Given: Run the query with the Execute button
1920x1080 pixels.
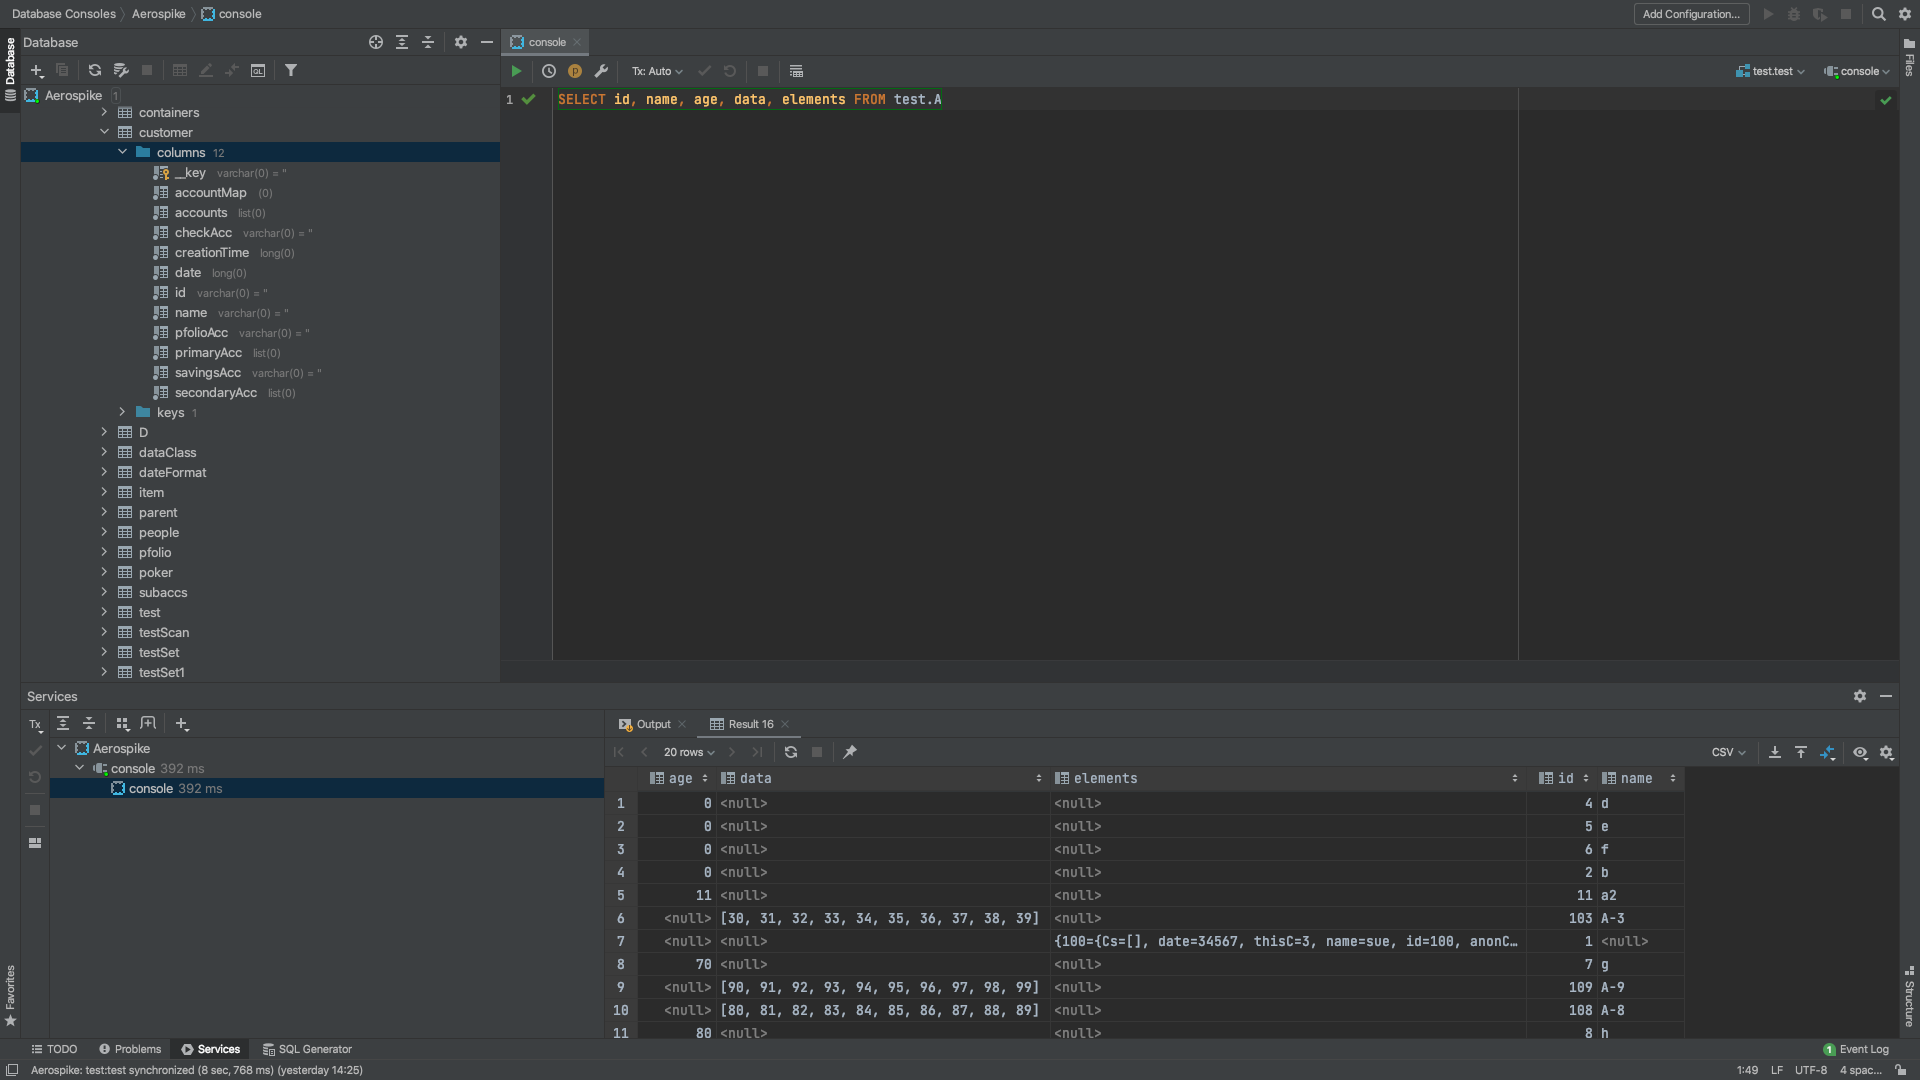Looking at the screenshot, I should coord(516,71).
